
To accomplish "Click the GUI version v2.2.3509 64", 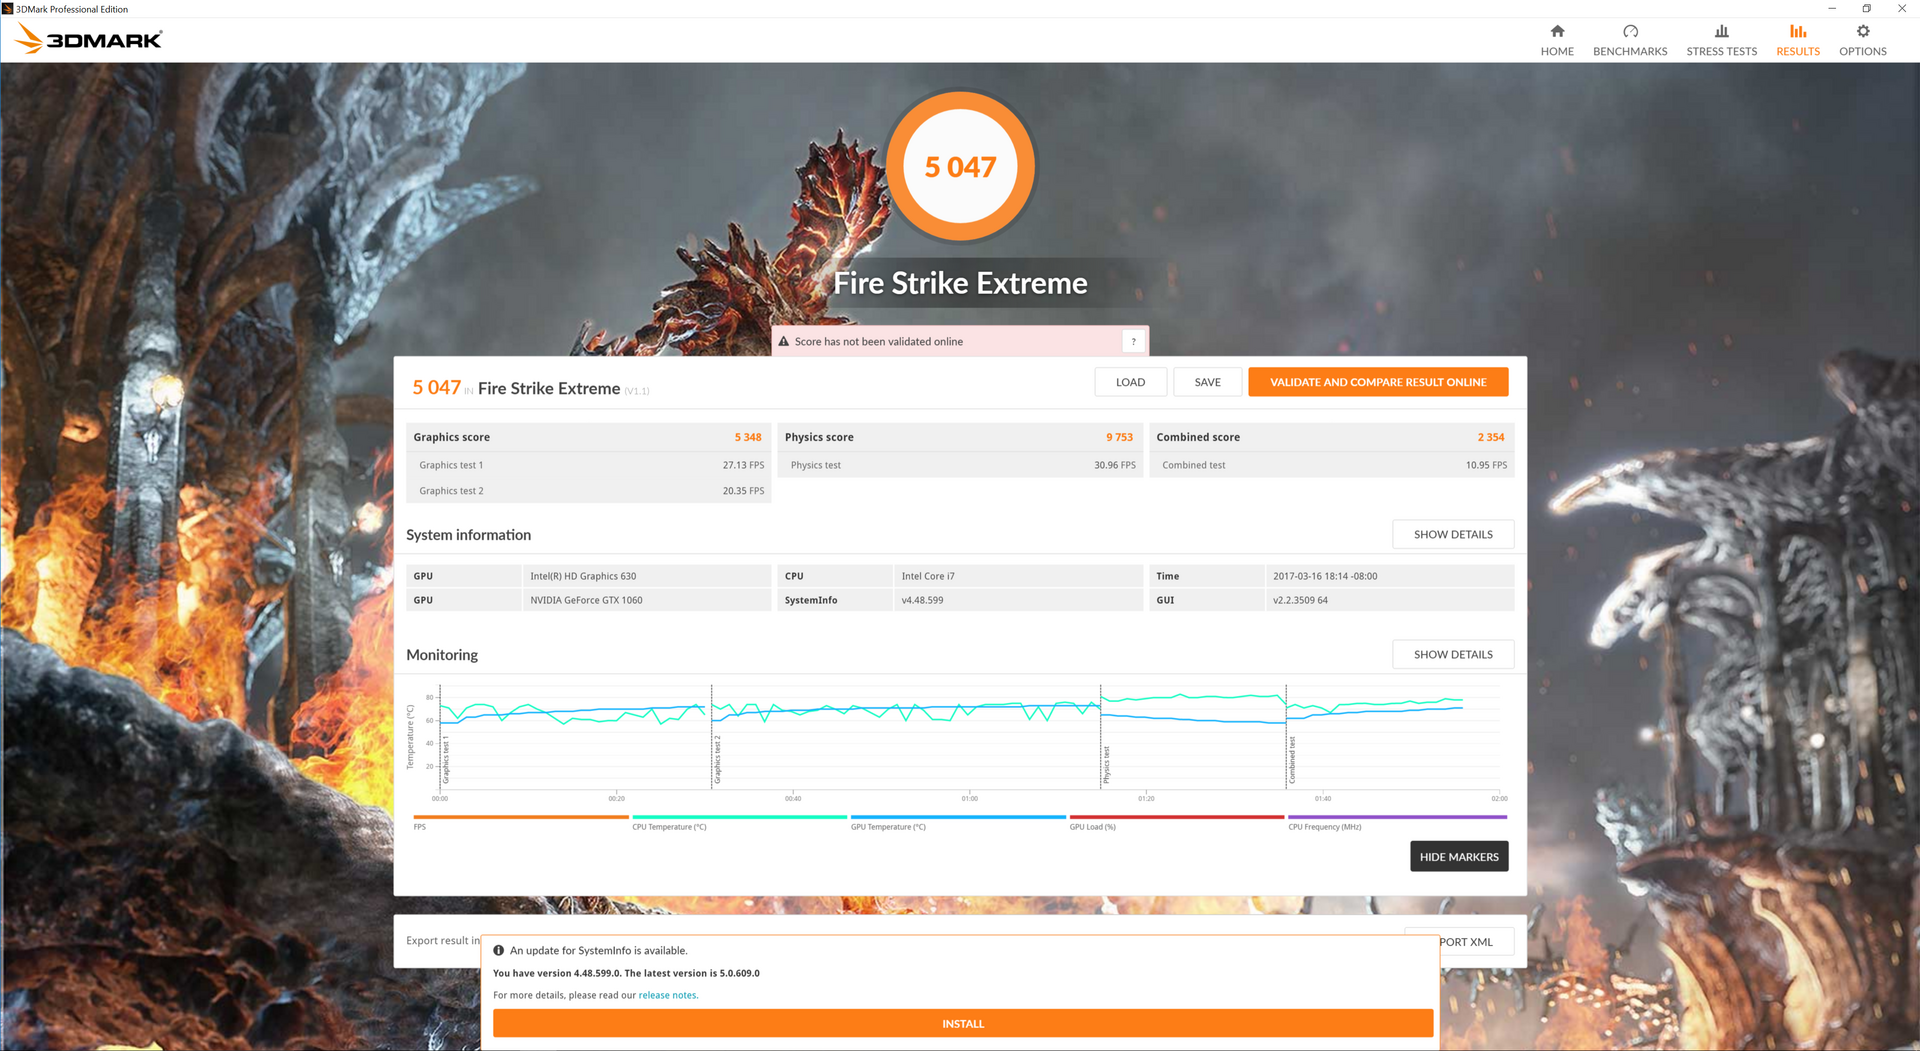I will [x=1300, y=600].
